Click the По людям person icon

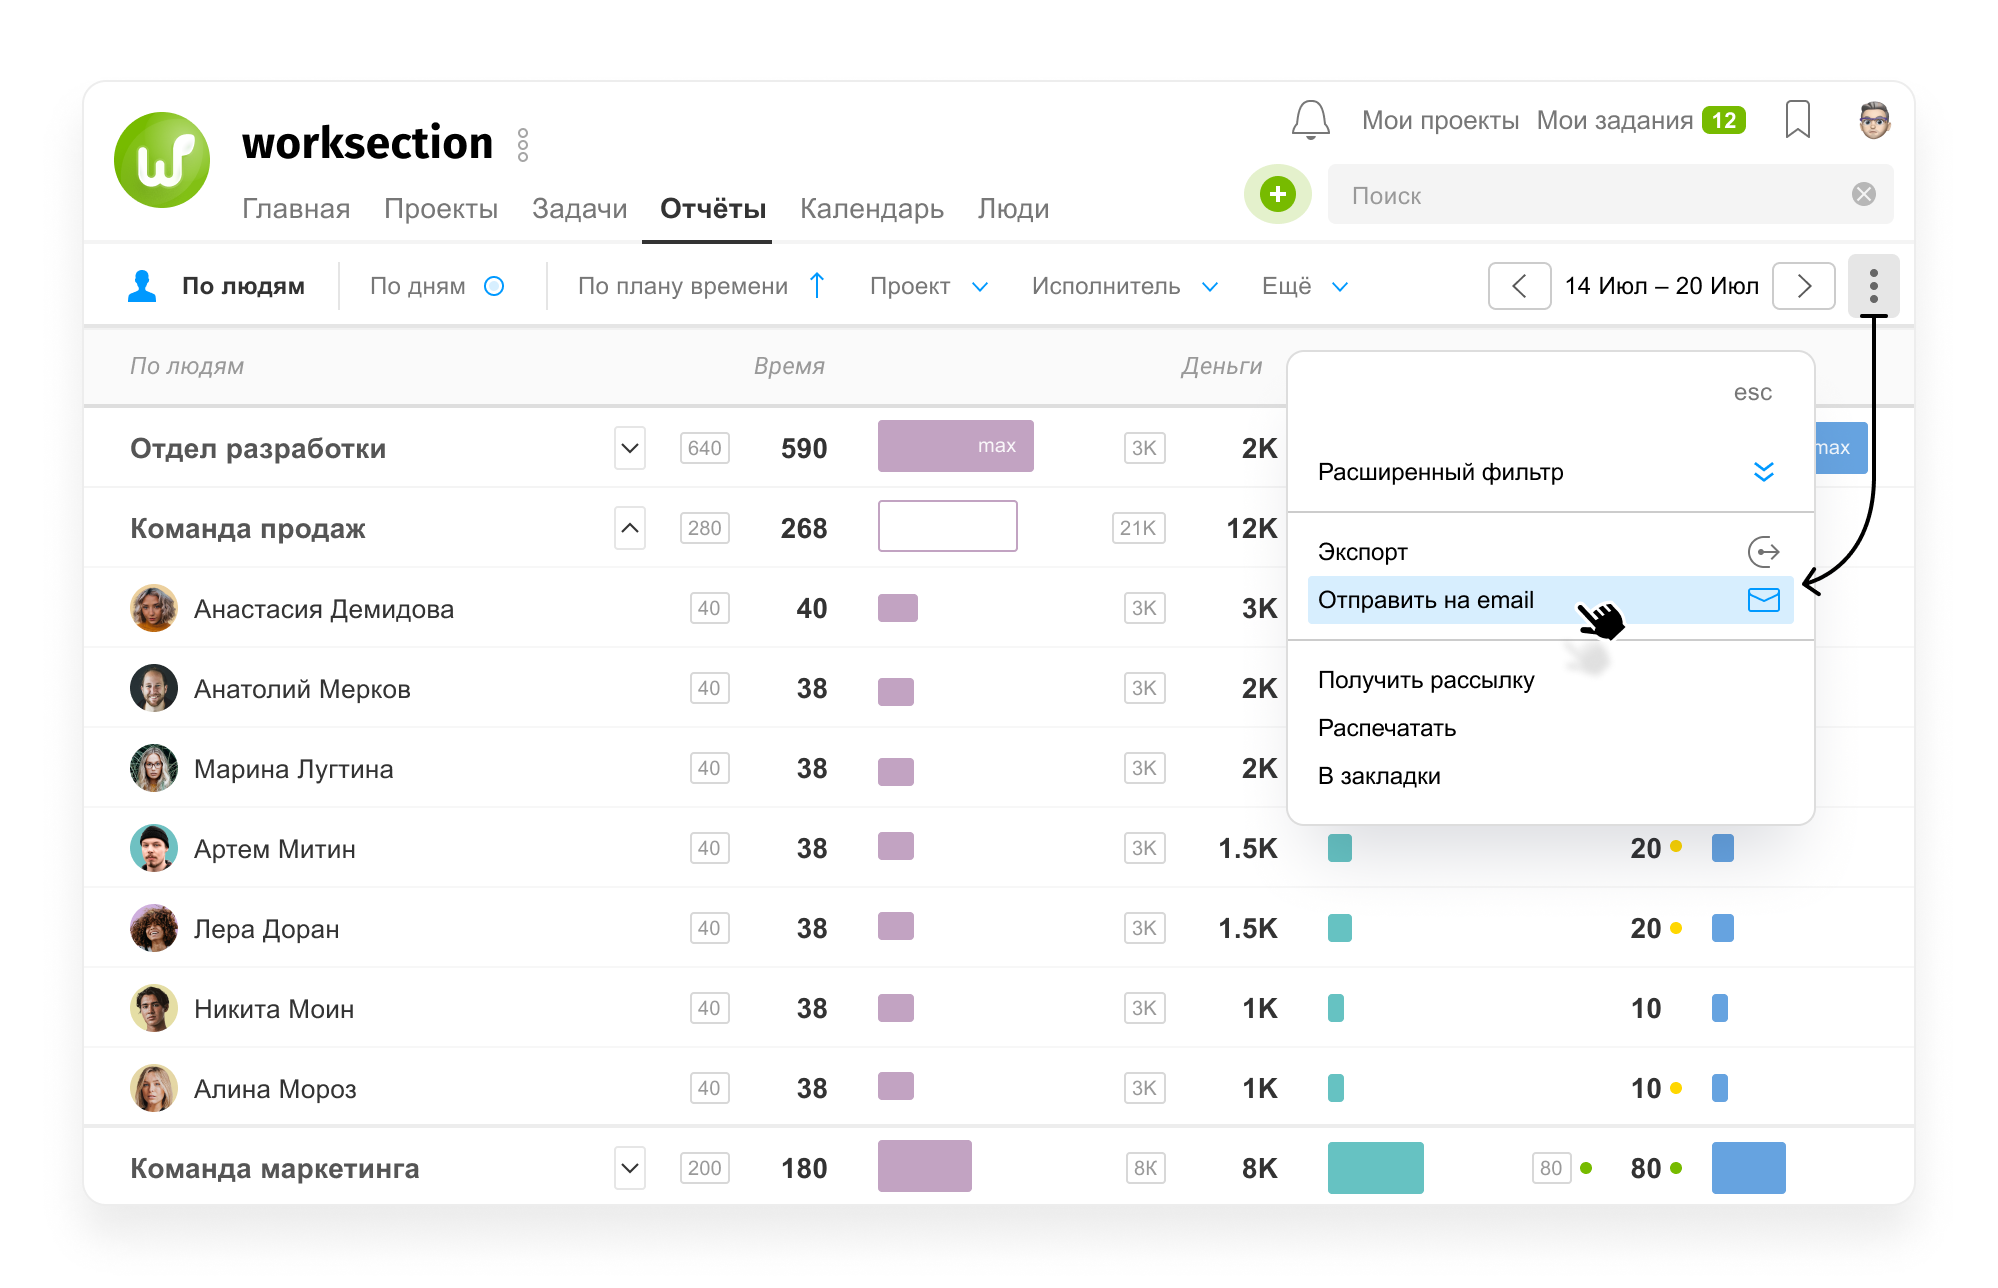coord(143,286)
